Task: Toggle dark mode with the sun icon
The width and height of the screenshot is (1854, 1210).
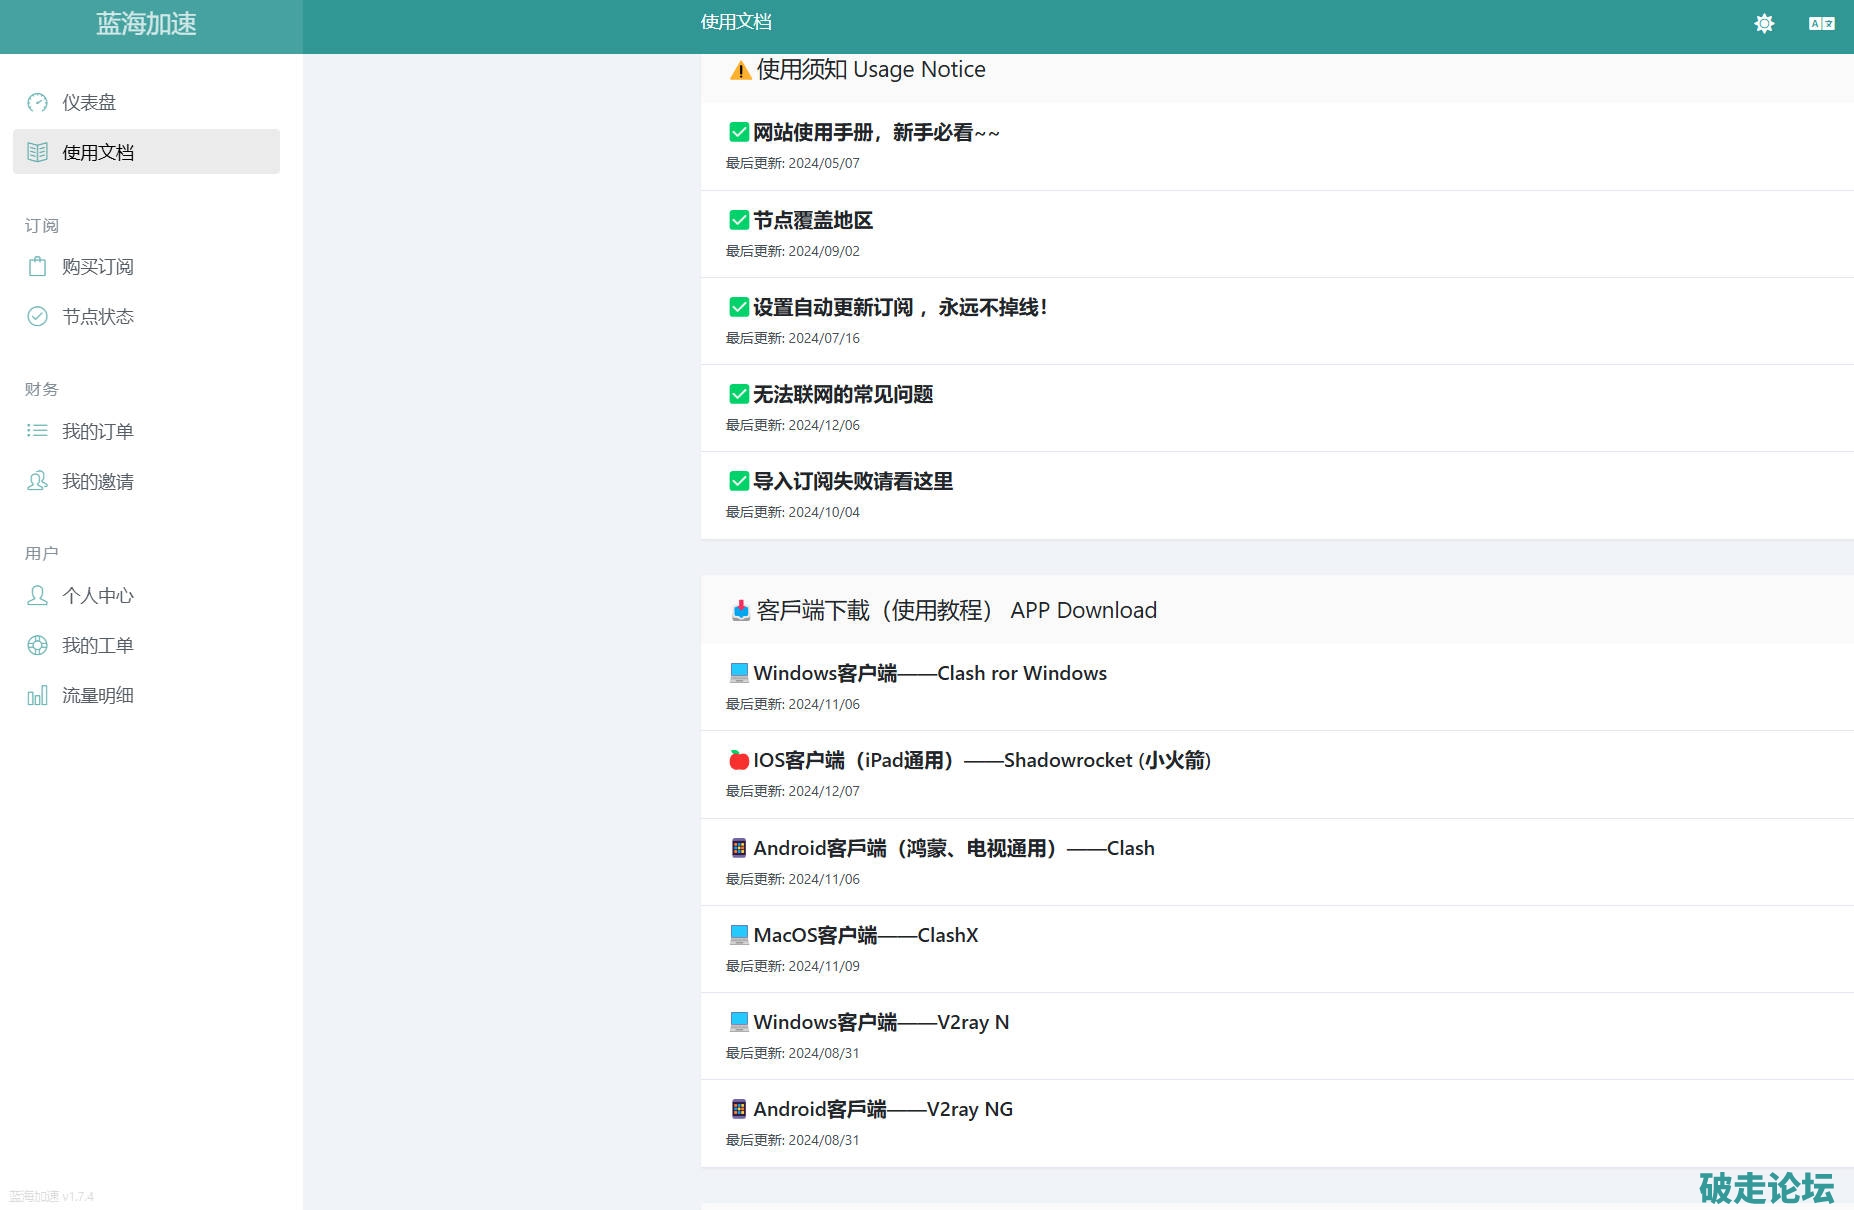Action: [1764, 23]
